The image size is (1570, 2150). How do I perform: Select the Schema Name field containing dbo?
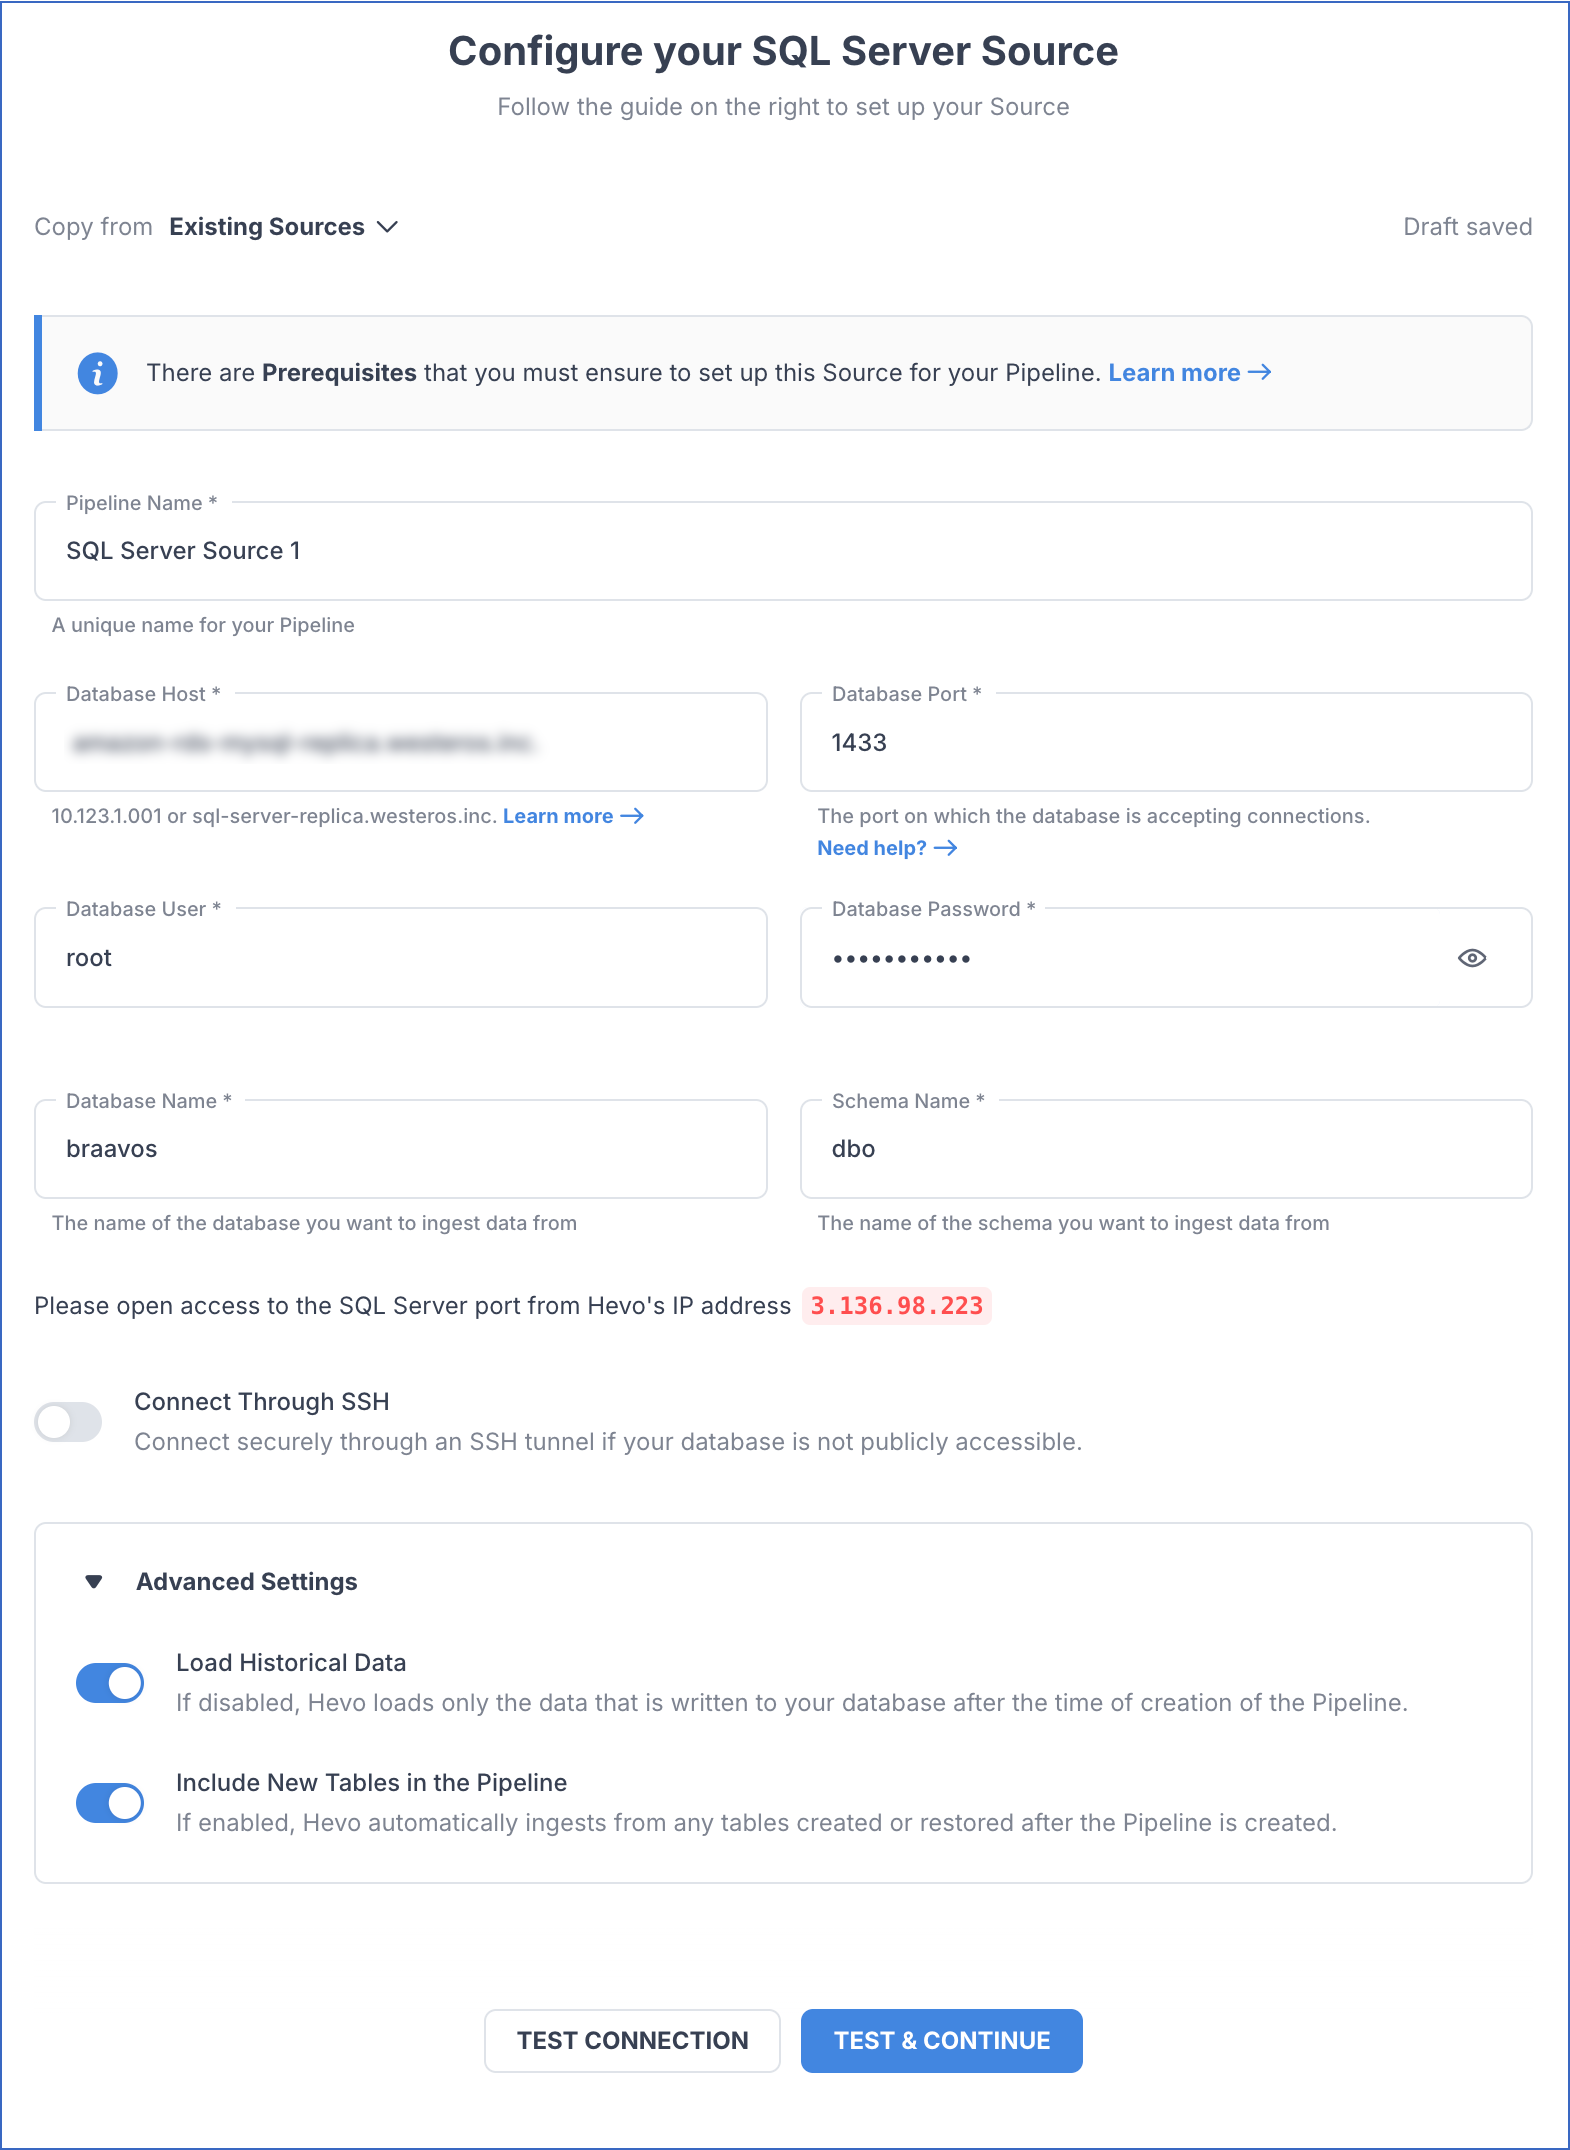click(1166, 1149)
